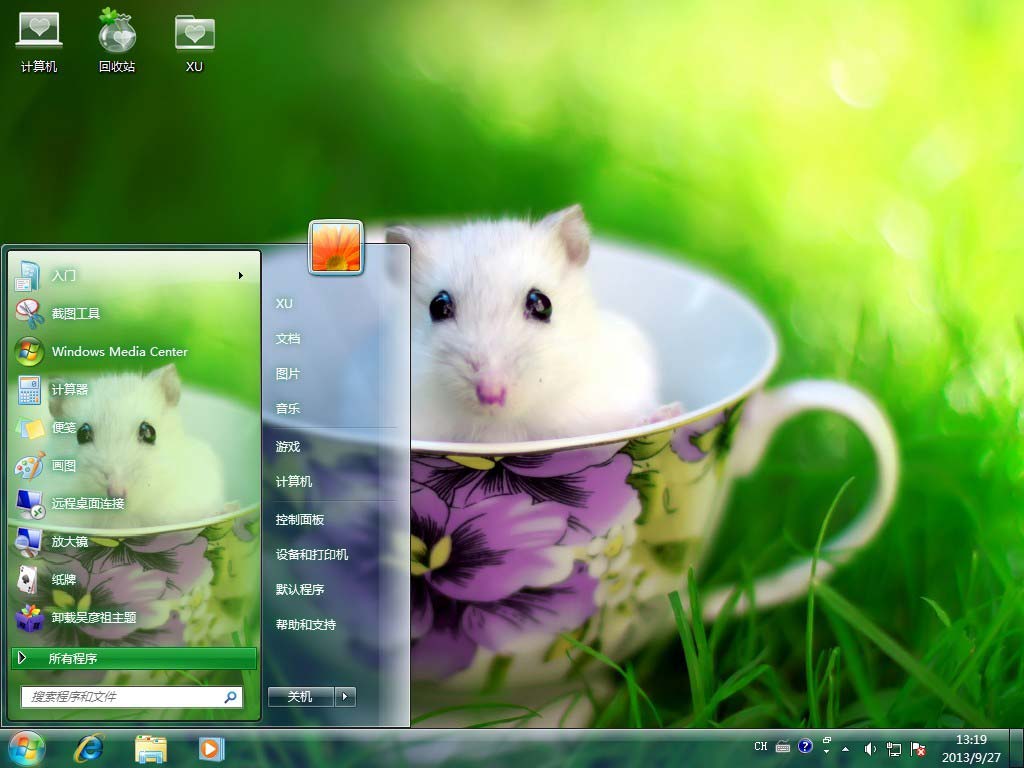Expand the 入门 submenu arrow

pyautogui.click(x=241, y=275)
